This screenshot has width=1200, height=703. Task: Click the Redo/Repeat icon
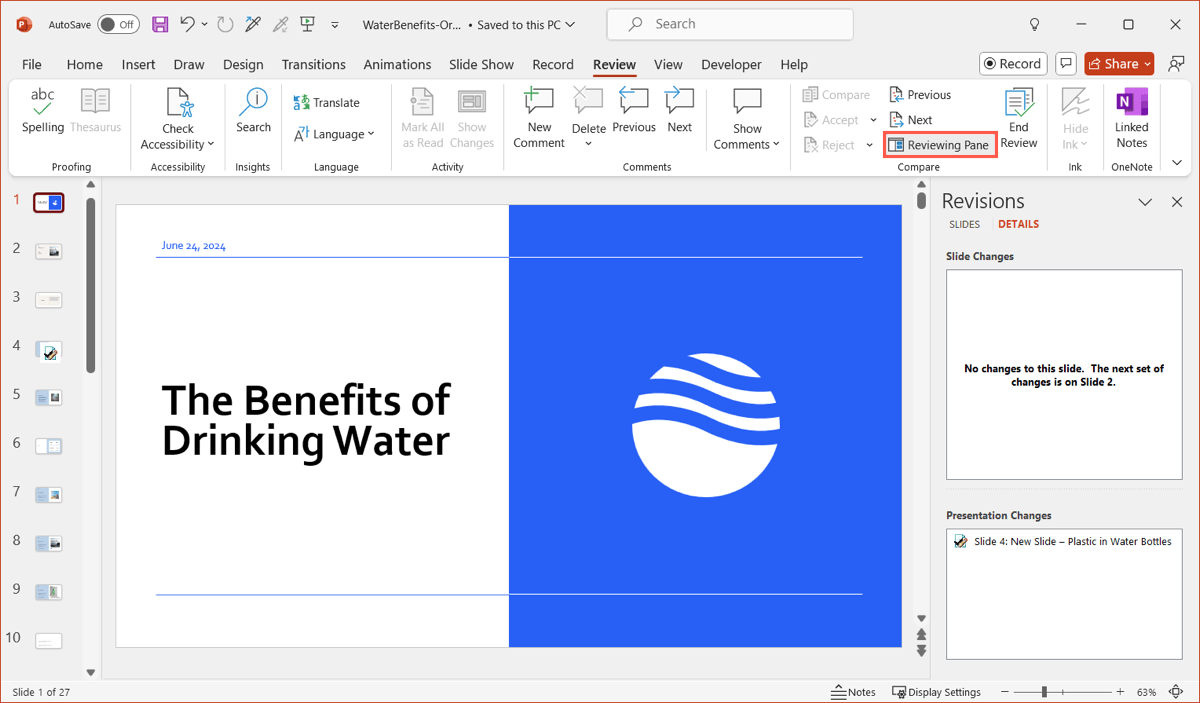tap(225, 24)
